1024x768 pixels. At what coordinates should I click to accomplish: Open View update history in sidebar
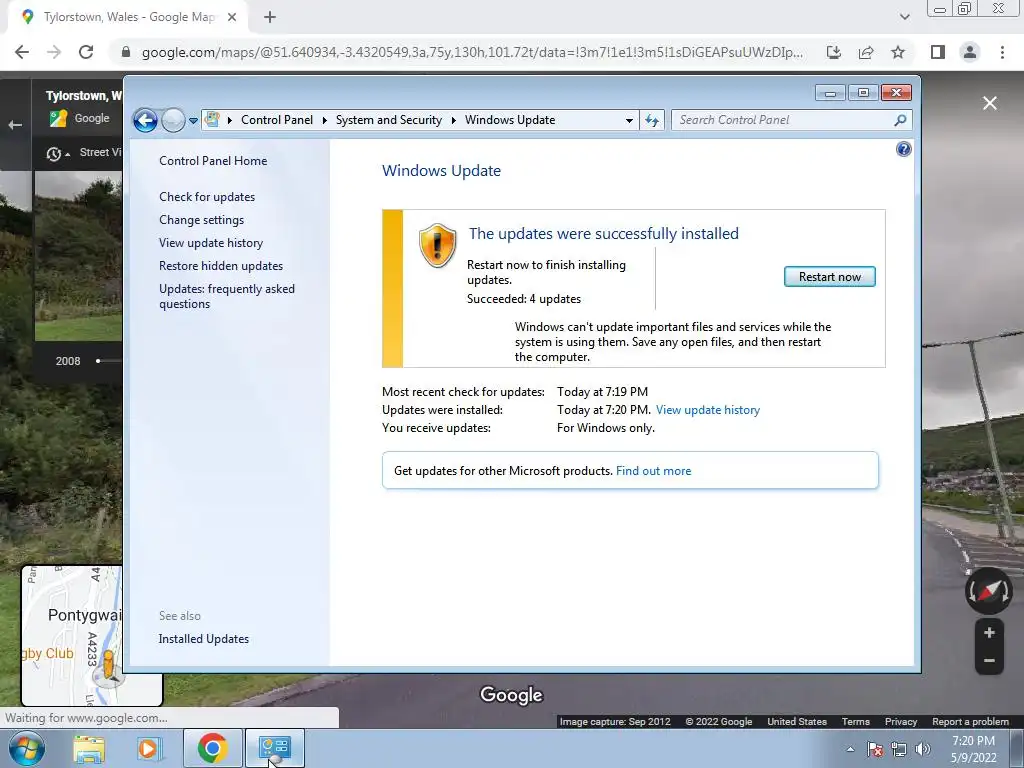pyautogui.click(x=211, y=243)
